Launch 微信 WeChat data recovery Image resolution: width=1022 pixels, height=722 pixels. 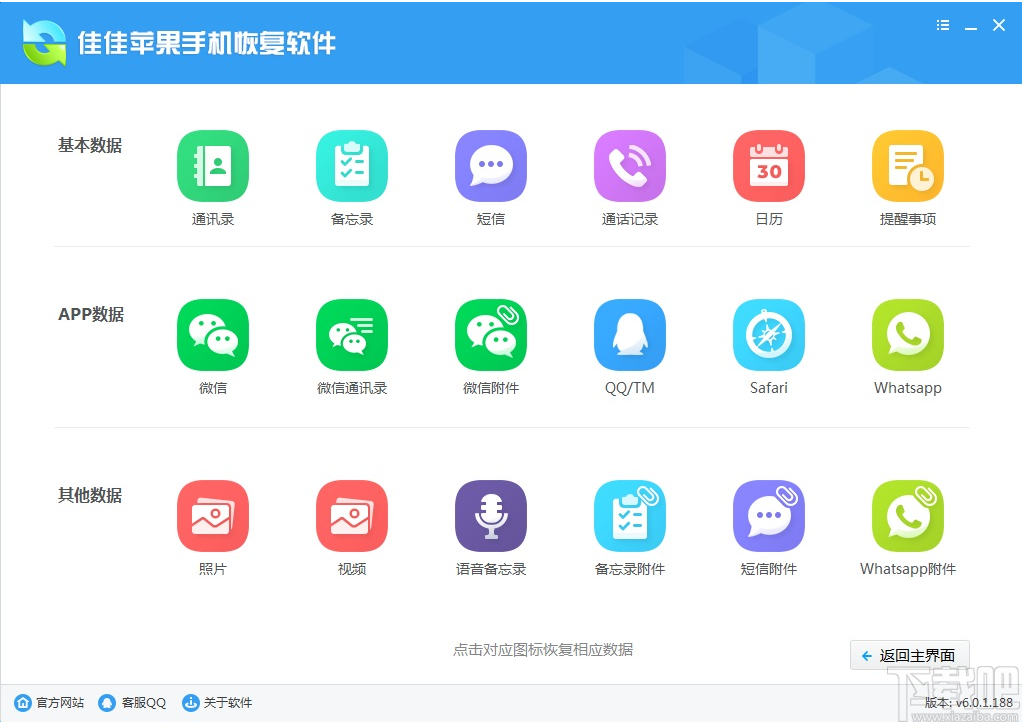212,335
